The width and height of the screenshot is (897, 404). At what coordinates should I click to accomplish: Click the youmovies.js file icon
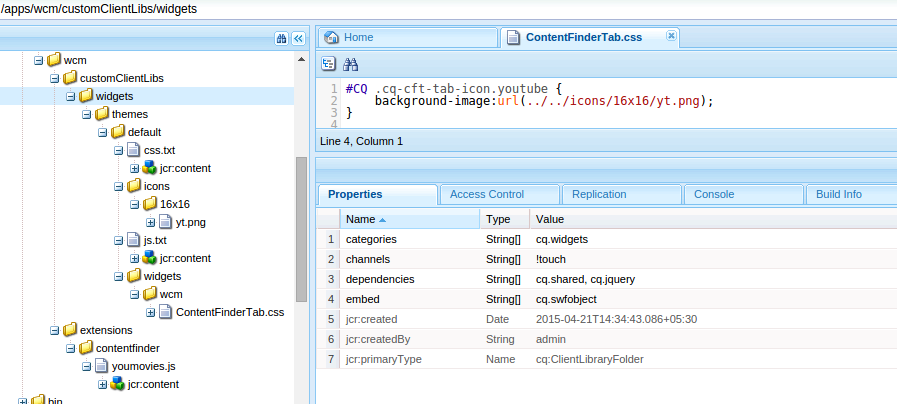pos(101,366)
